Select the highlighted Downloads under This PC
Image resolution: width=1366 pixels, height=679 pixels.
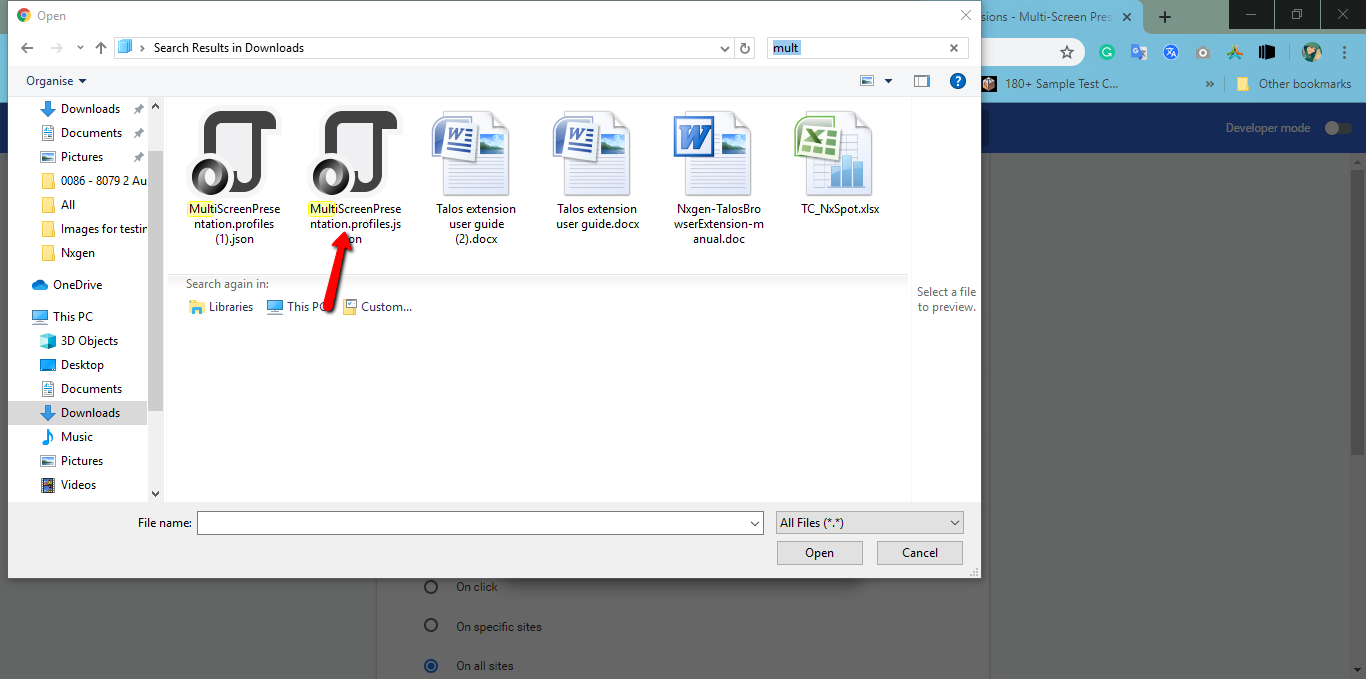click(x=78, y=413)
